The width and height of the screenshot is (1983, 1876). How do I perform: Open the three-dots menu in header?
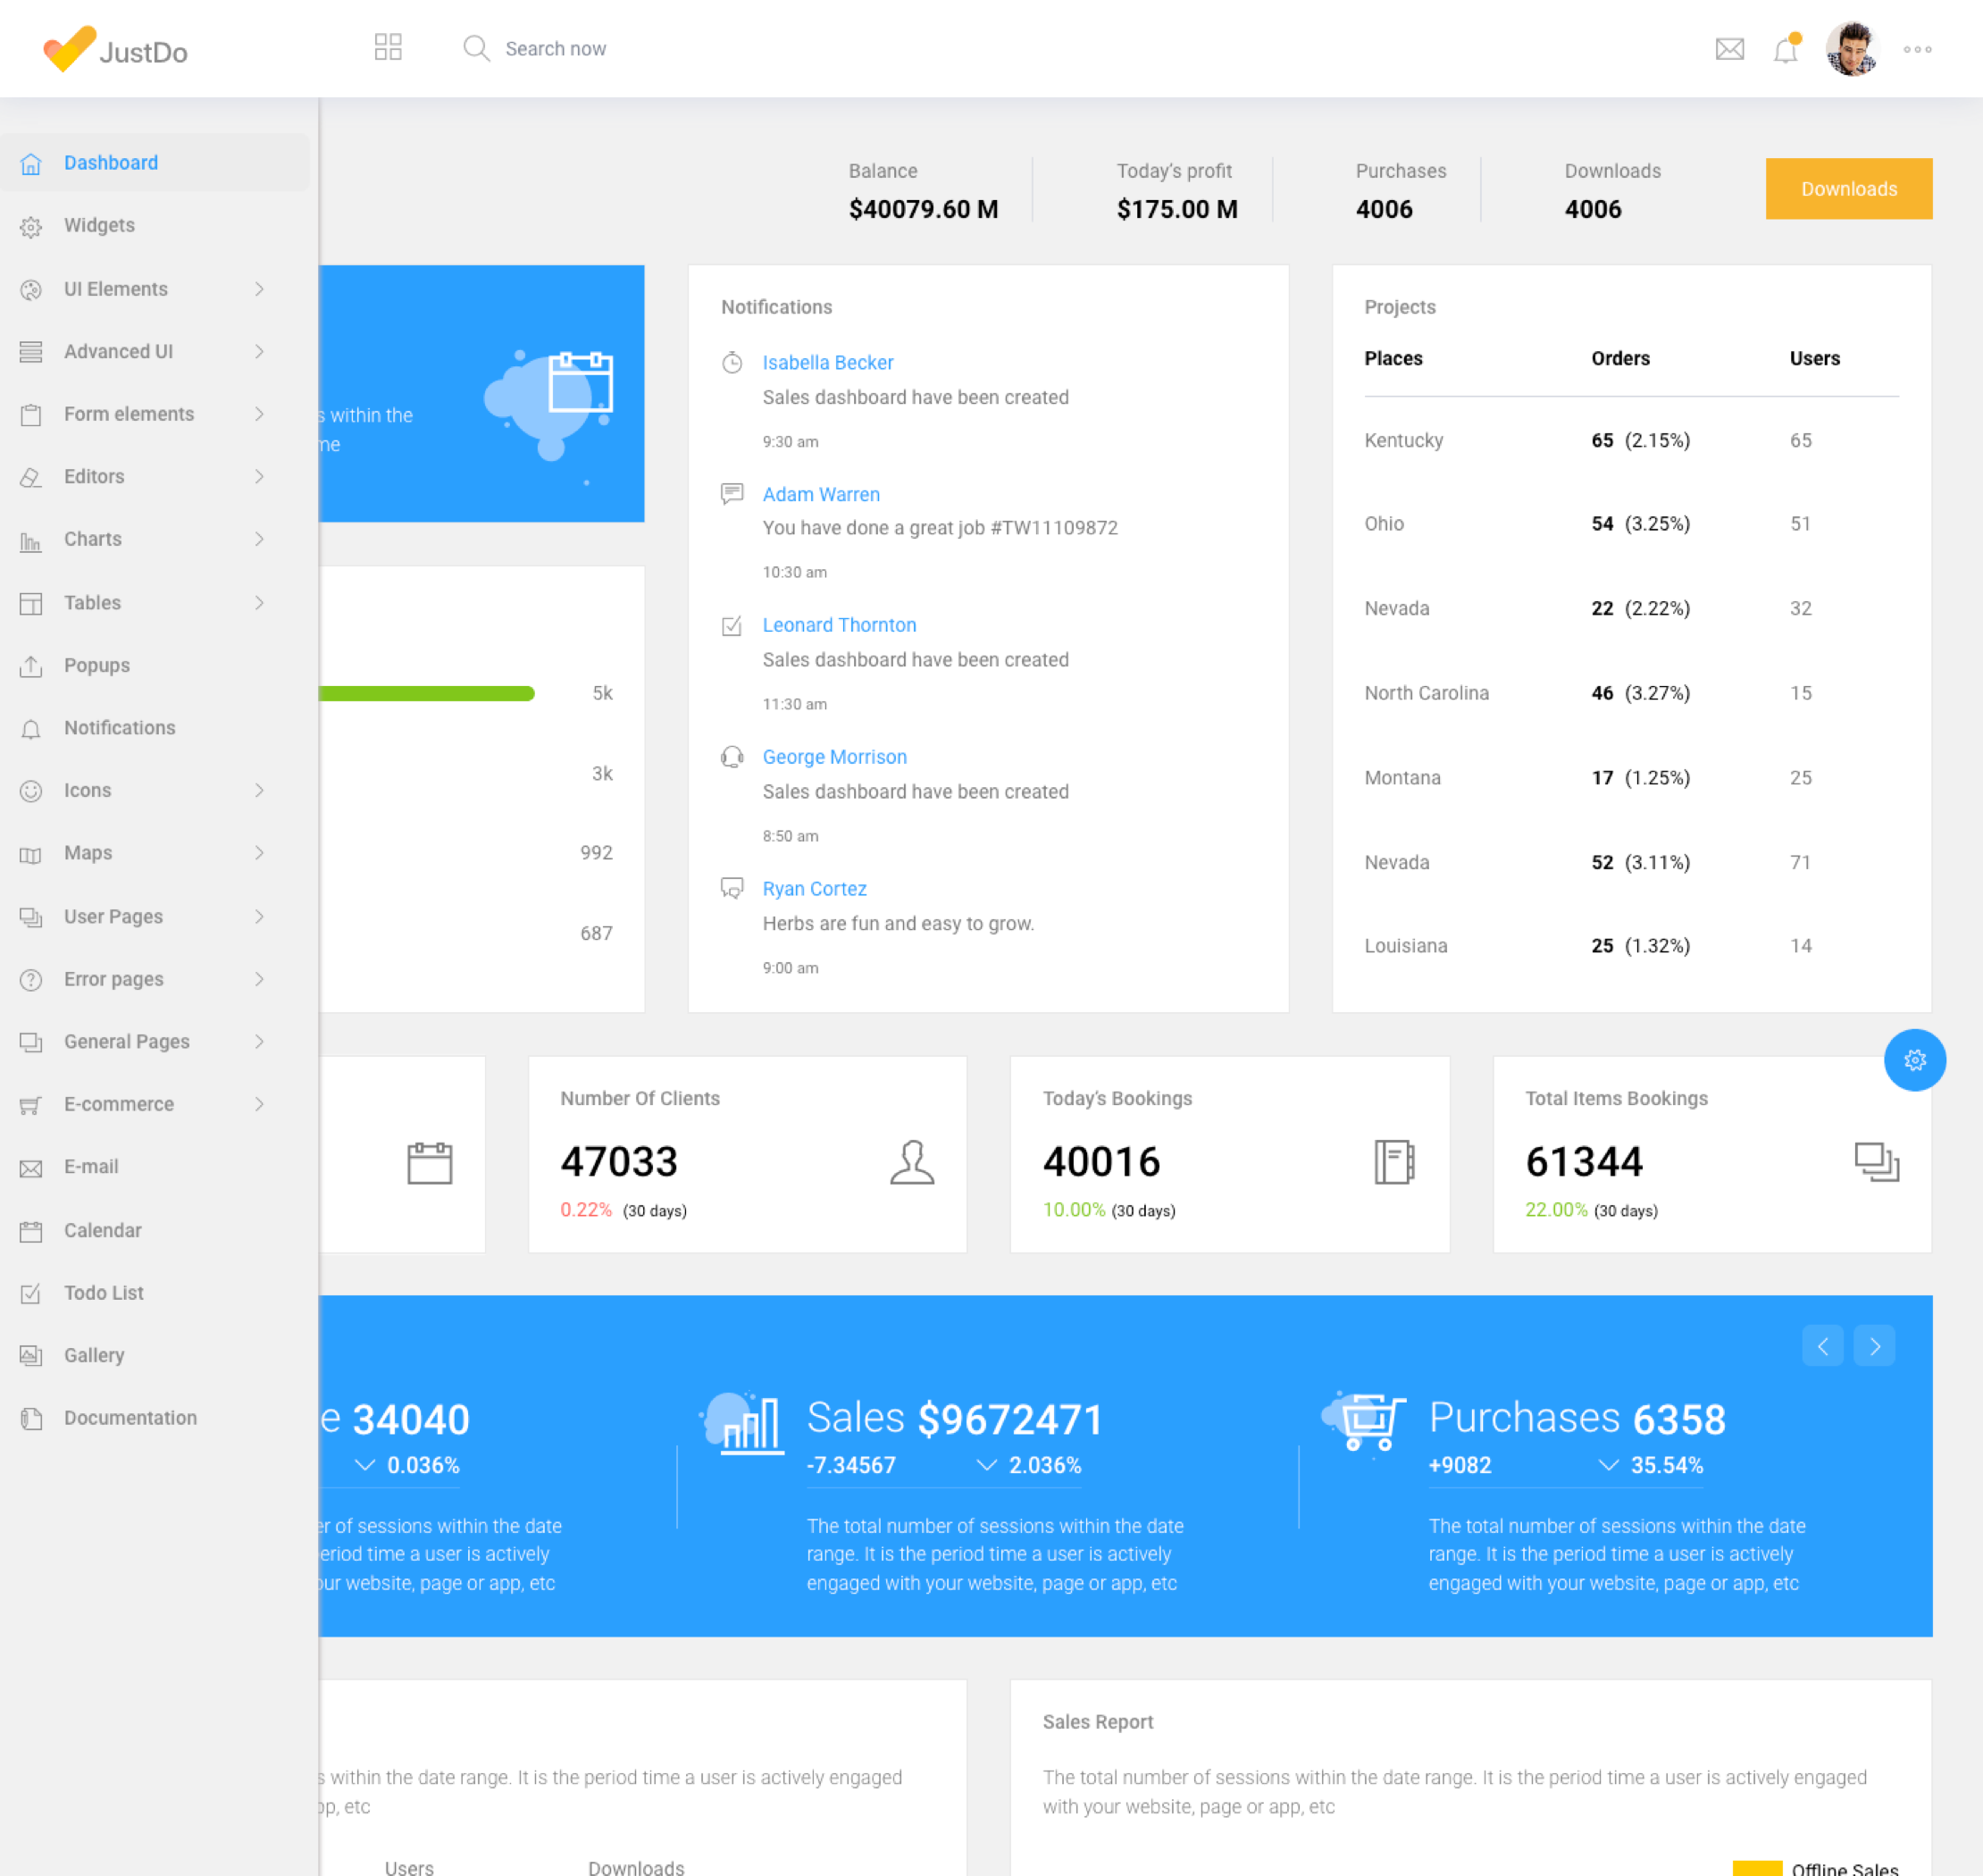pos(1917,49)
